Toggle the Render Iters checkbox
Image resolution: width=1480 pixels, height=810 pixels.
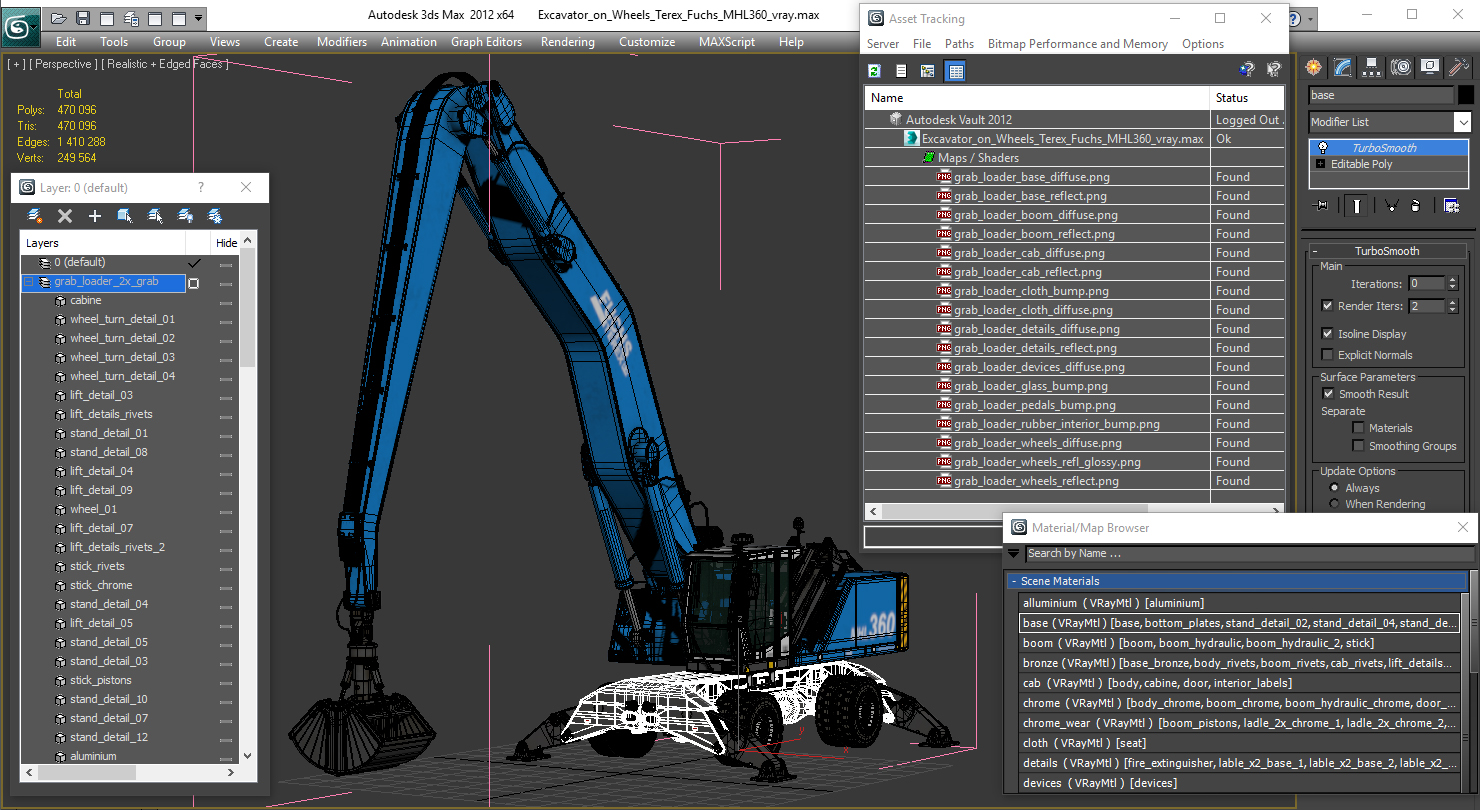pos(1327,306)
